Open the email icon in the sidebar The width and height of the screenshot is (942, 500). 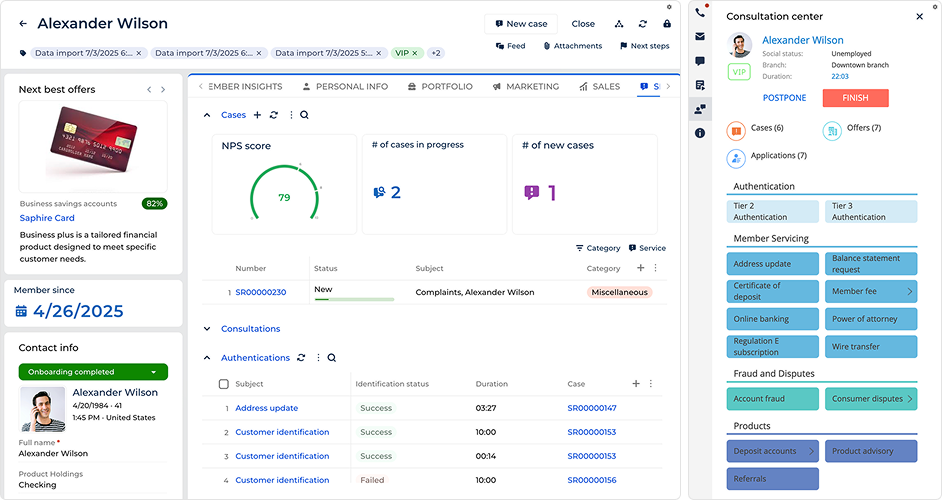point(700,37)
